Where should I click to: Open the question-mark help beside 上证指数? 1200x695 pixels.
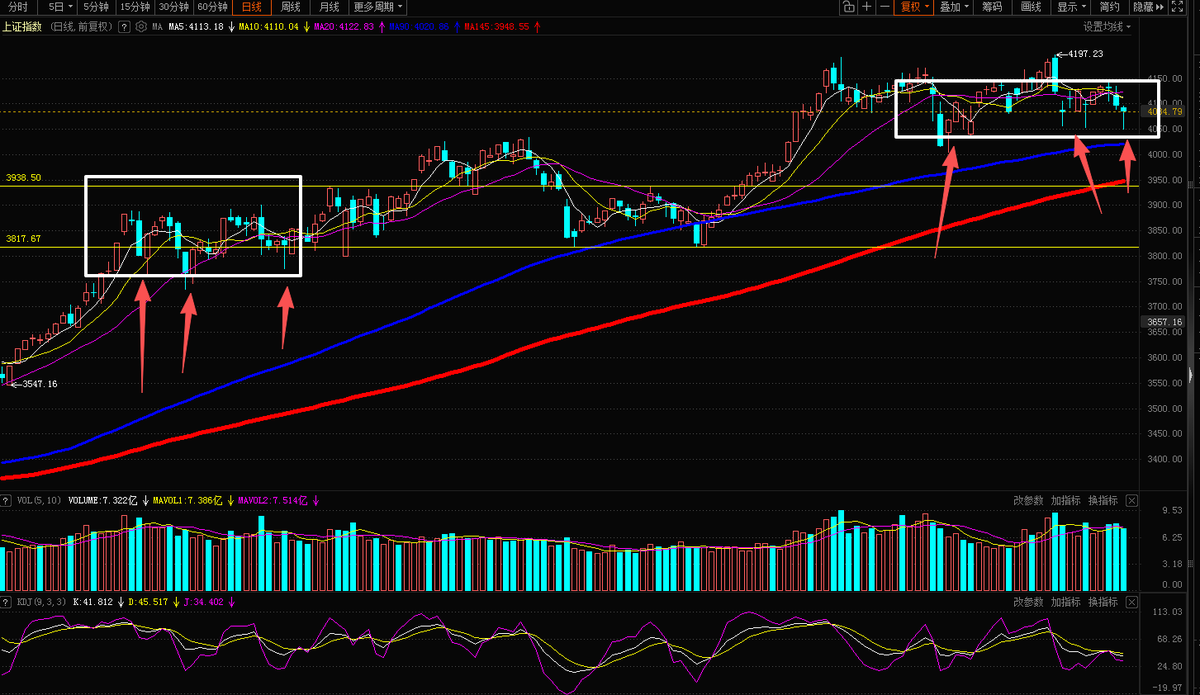124,27
